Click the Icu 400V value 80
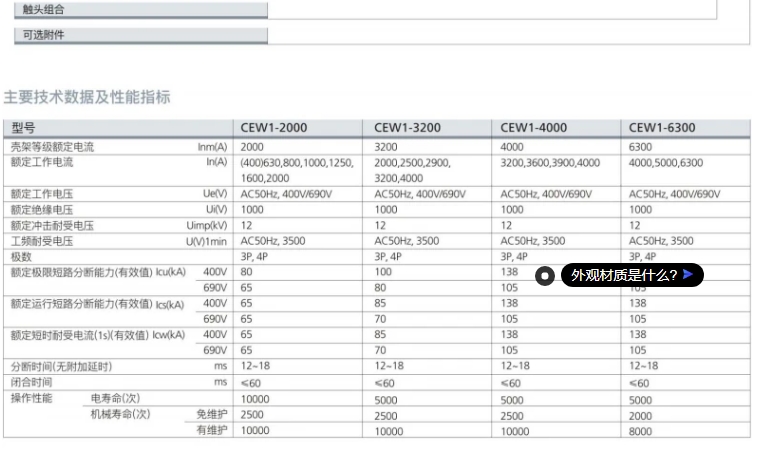 (247, 272)
